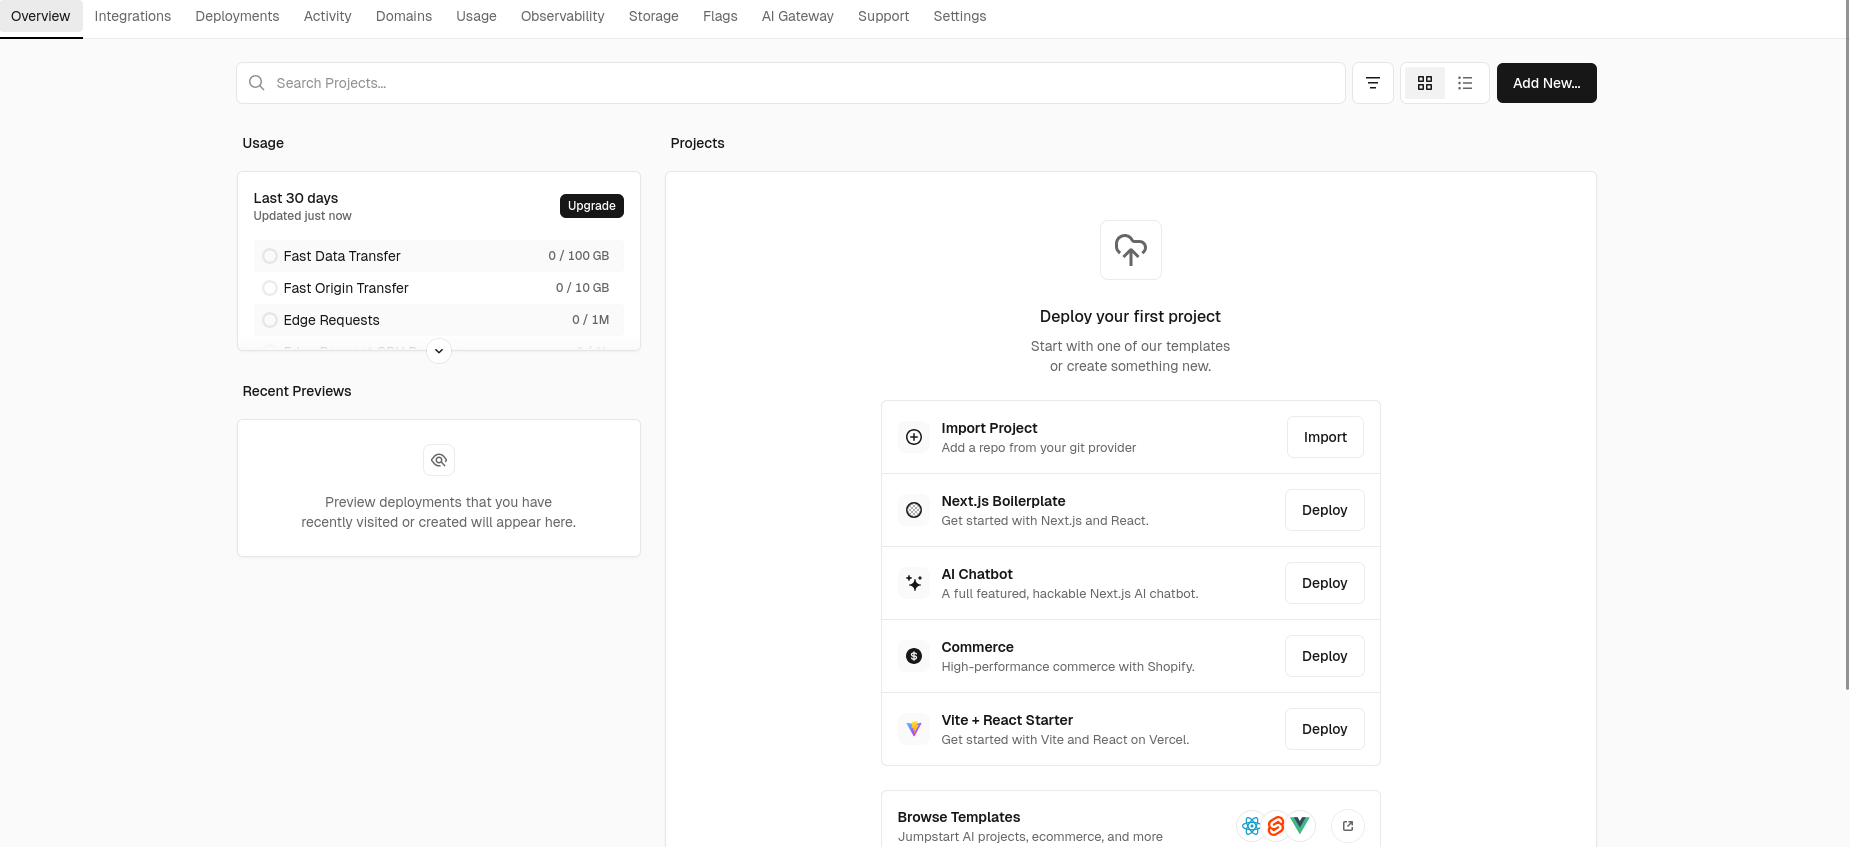The image size is (1850, 847).
Task: Click the Svelte framework icon
Action: coord(1276,826)
